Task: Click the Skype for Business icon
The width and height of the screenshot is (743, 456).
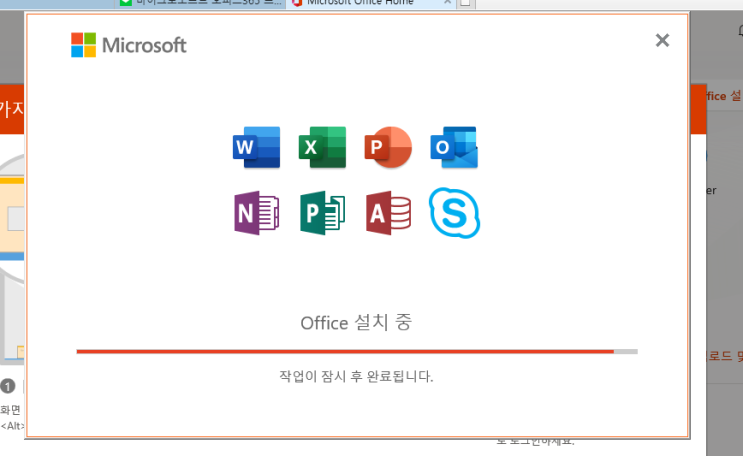Action: click(454, 213)
